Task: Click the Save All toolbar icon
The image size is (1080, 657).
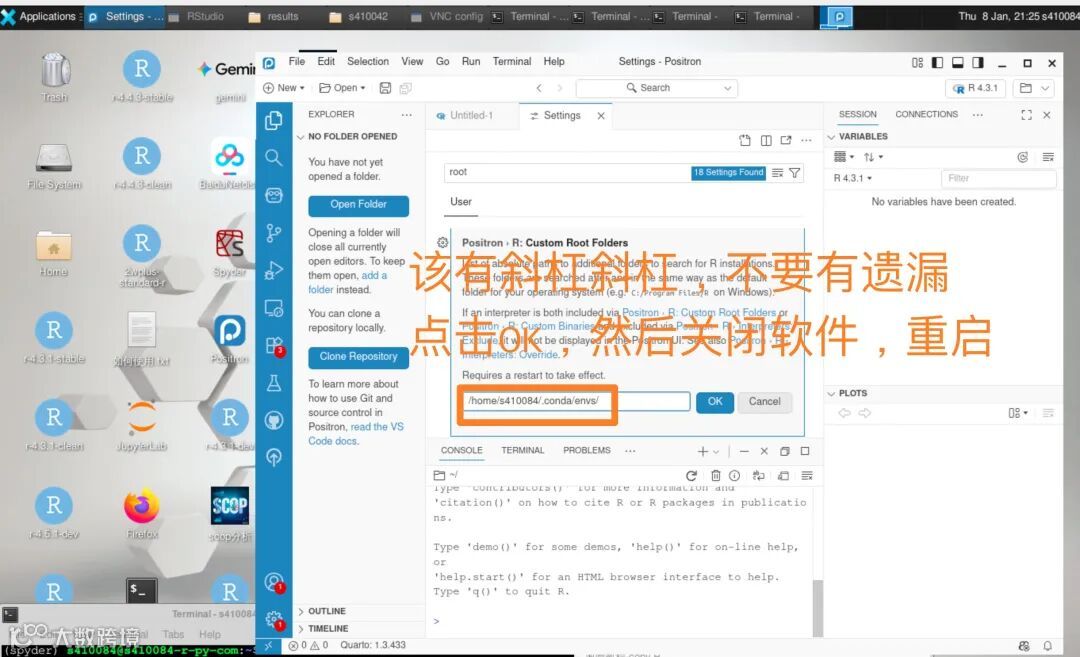Action: [406, 88]
